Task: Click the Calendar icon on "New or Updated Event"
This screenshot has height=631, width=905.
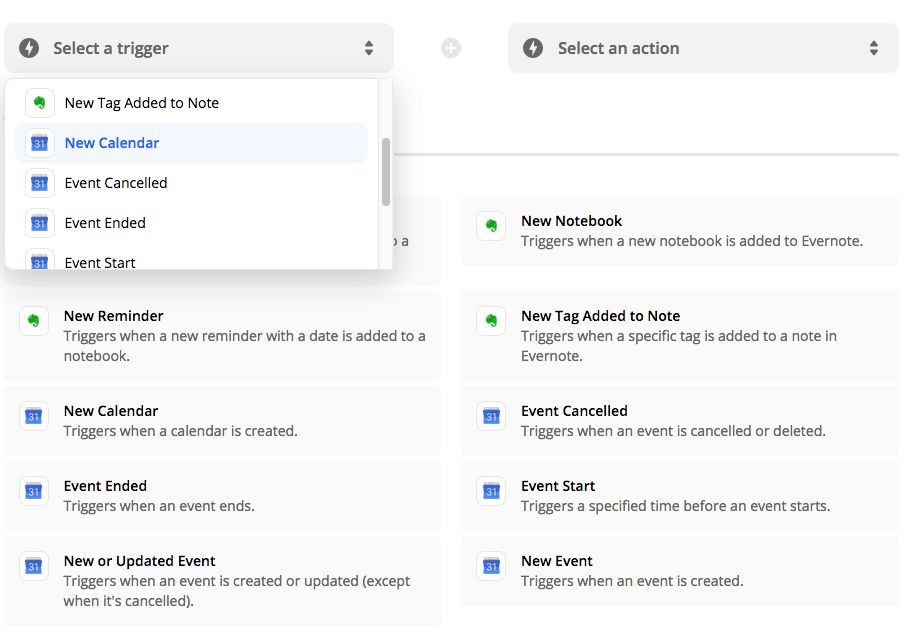Action: tap(33, 566)
